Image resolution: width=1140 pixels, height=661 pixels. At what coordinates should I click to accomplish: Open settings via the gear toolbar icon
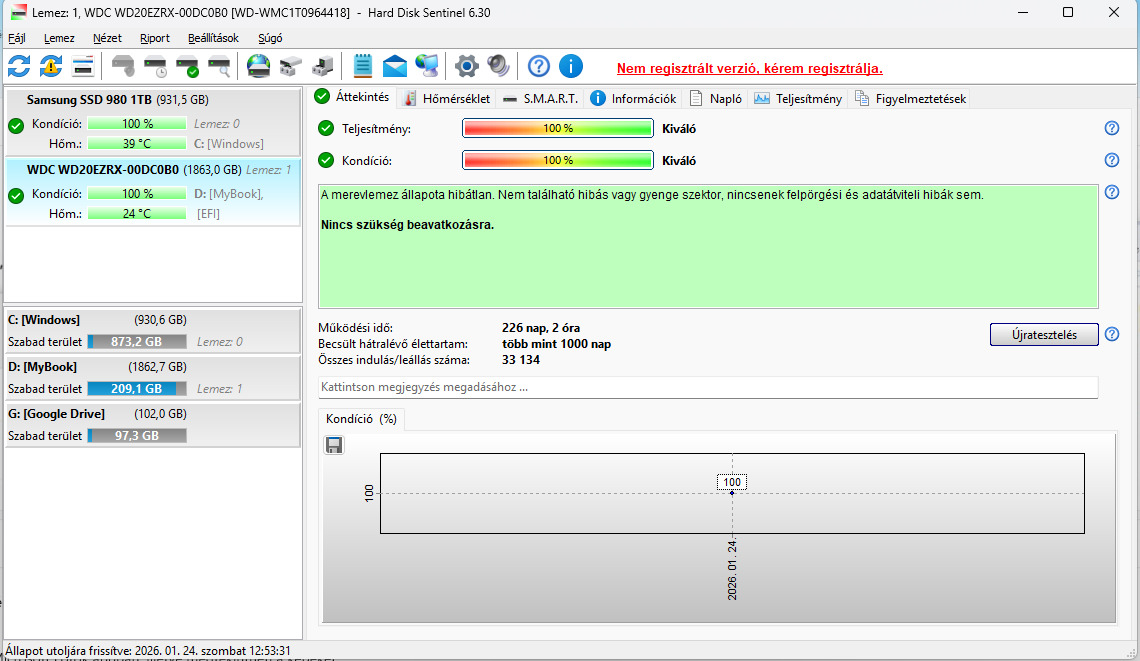click(x=466, y=66)
